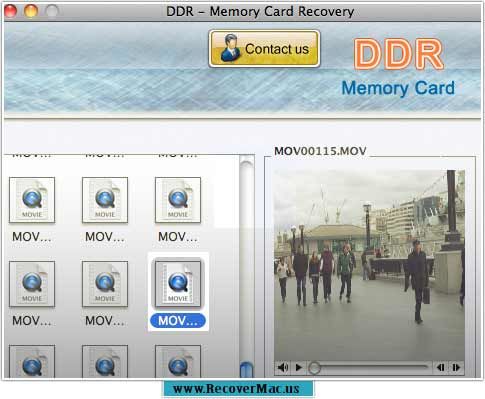Click the Contact us button
The width and height of the screenshot is (485, 399).
pyautogui.click(x=264, y=49)
